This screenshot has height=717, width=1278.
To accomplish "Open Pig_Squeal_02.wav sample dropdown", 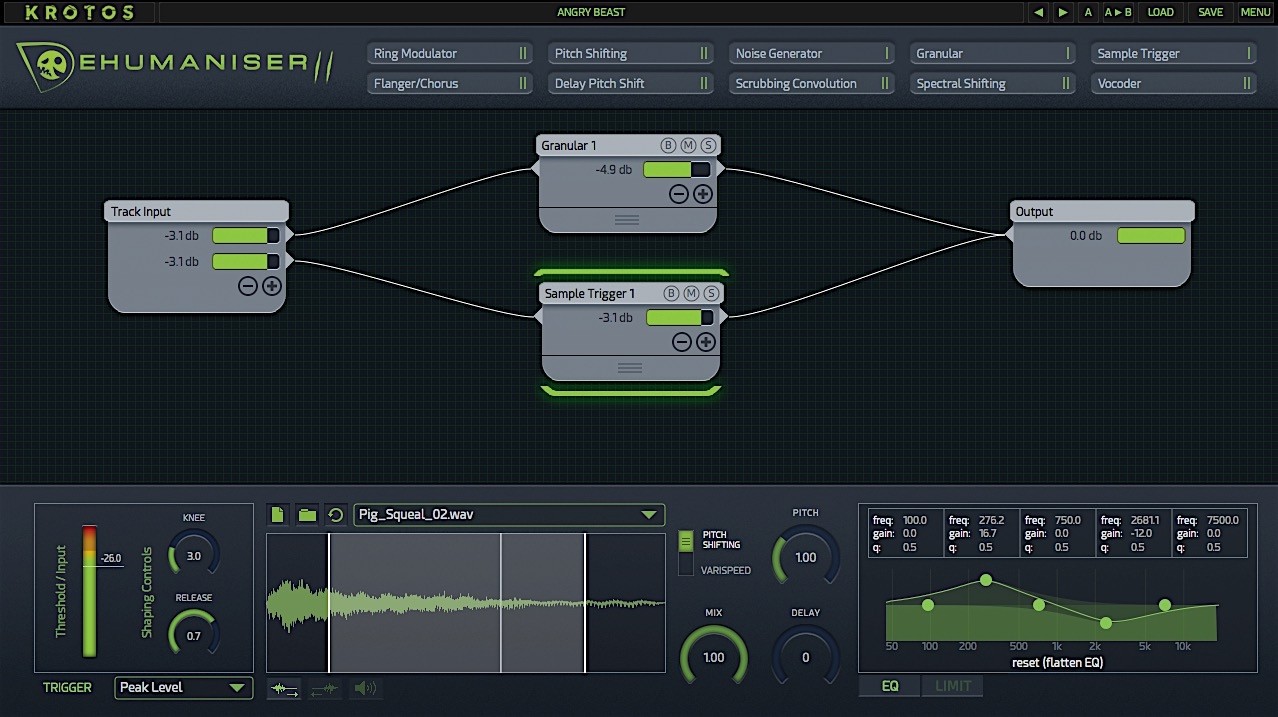I will coord(509,515).
